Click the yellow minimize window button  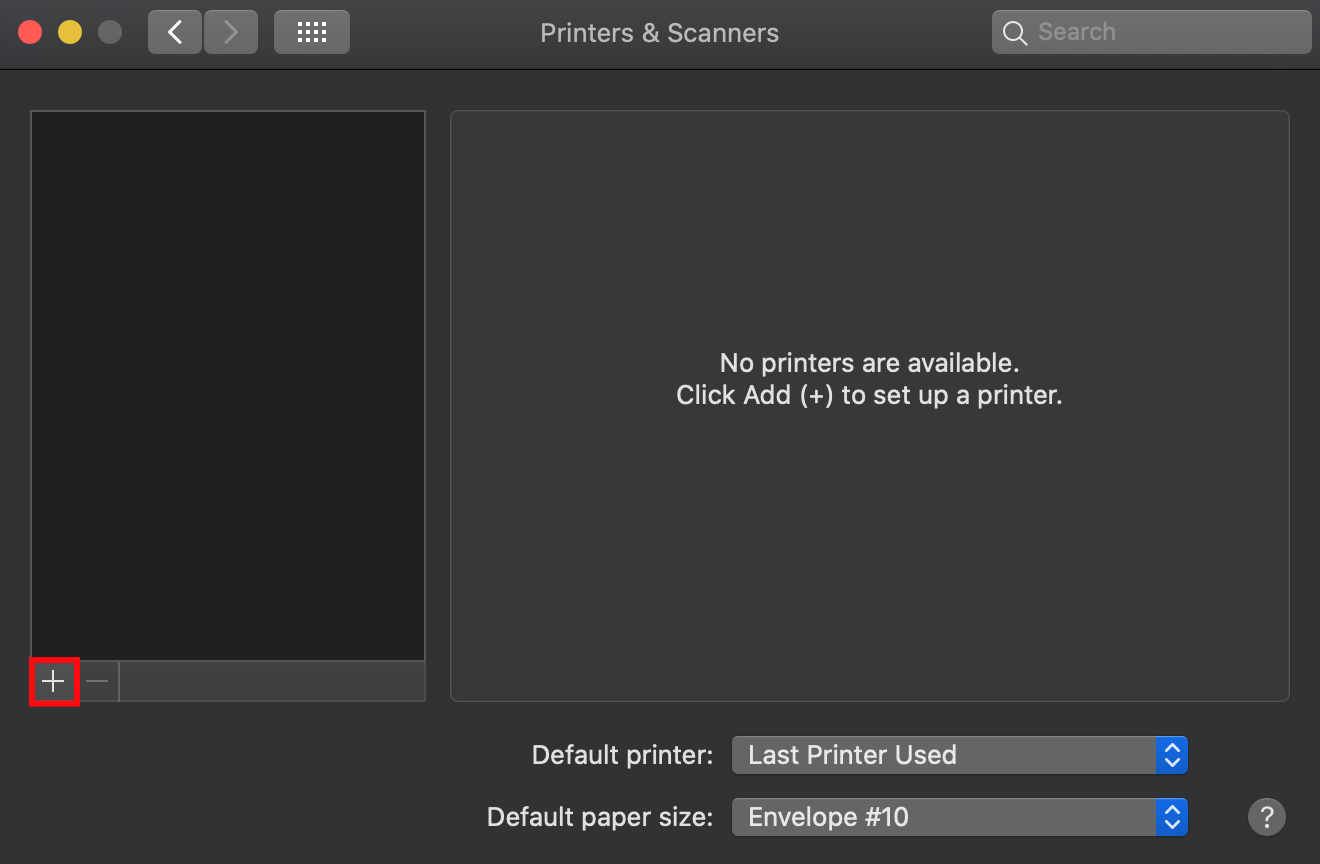click(x=69, y=31)
